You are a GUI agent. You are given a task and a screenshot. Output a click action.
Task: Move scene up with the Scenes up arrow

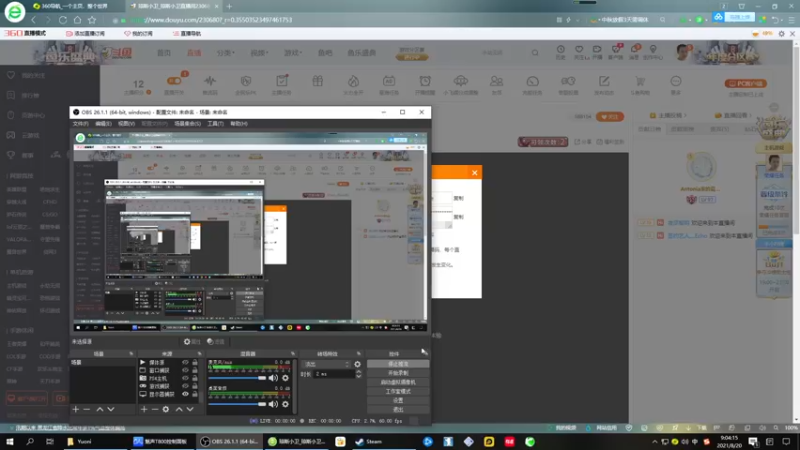pyautogui.click(x=100, y=409)
